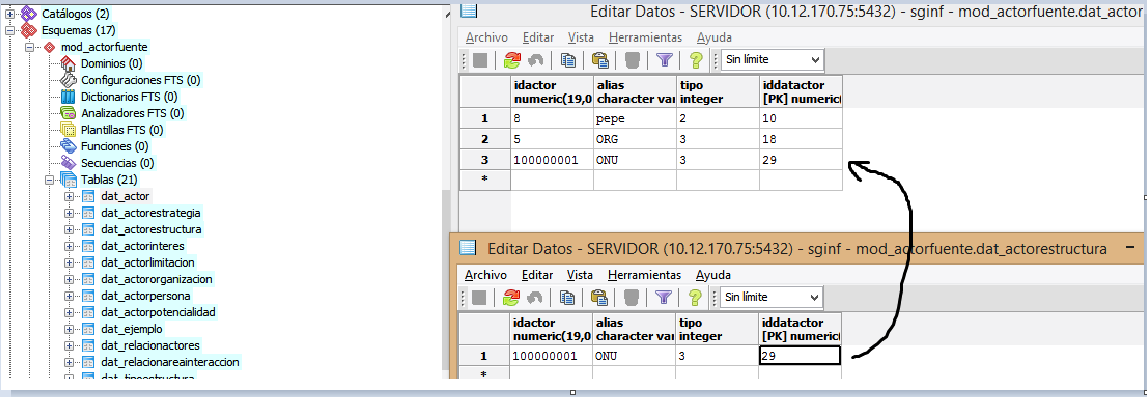The width and height of the screenshot is (1147, 397).
Task: Click filter funnel icon in dat_actor window
Action: click(663, 60)
